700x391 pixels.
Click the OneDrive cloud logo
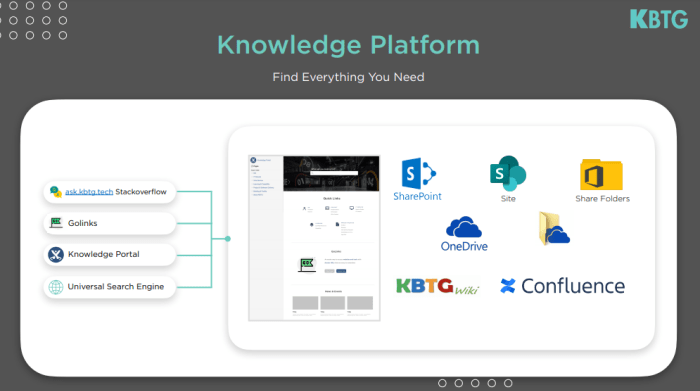point(464,227)
